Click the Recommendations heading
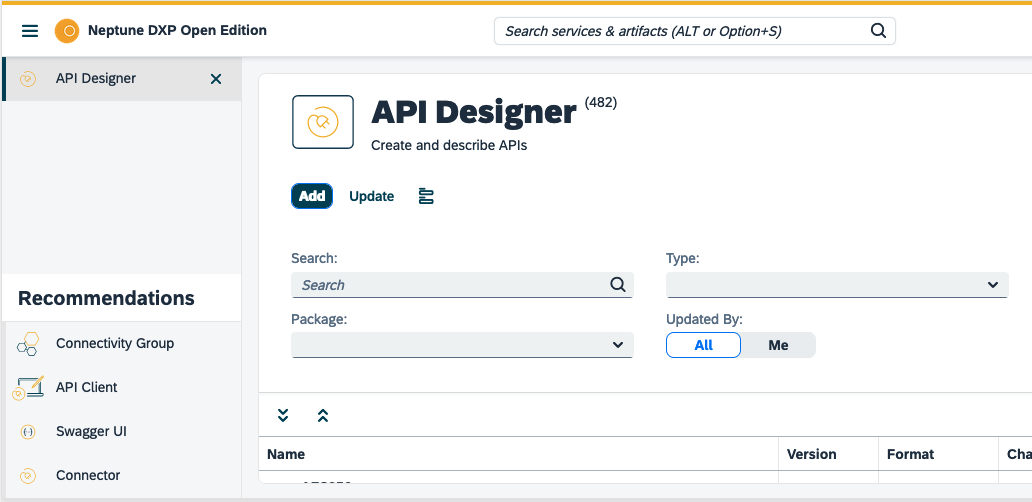This screenshot has height=502, width=1032. (106, 298)
